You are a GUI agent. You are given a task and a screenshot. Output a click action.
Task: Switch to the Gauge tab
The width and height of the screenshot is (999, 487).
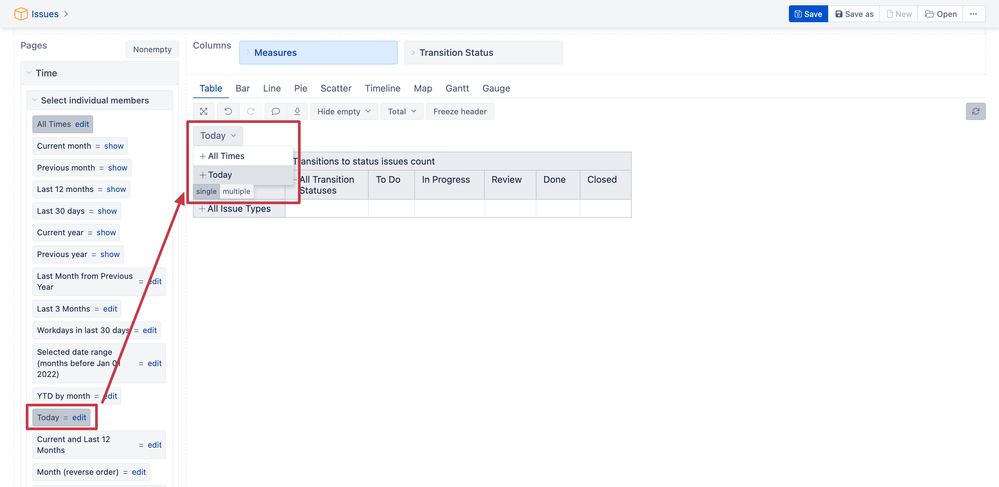(496, 89)
